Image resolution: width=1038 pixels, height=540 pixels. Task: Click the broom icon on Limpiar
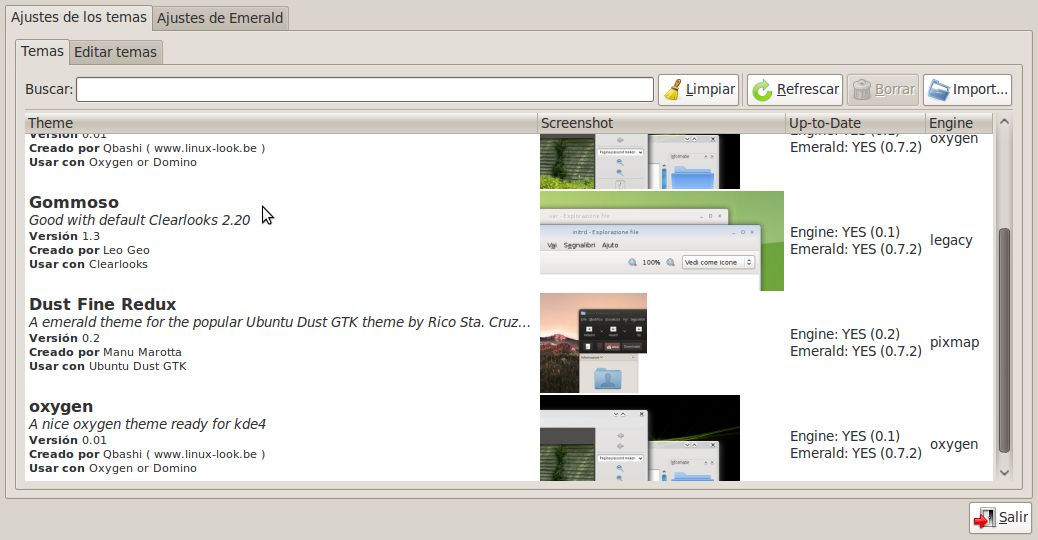[673, 89]
